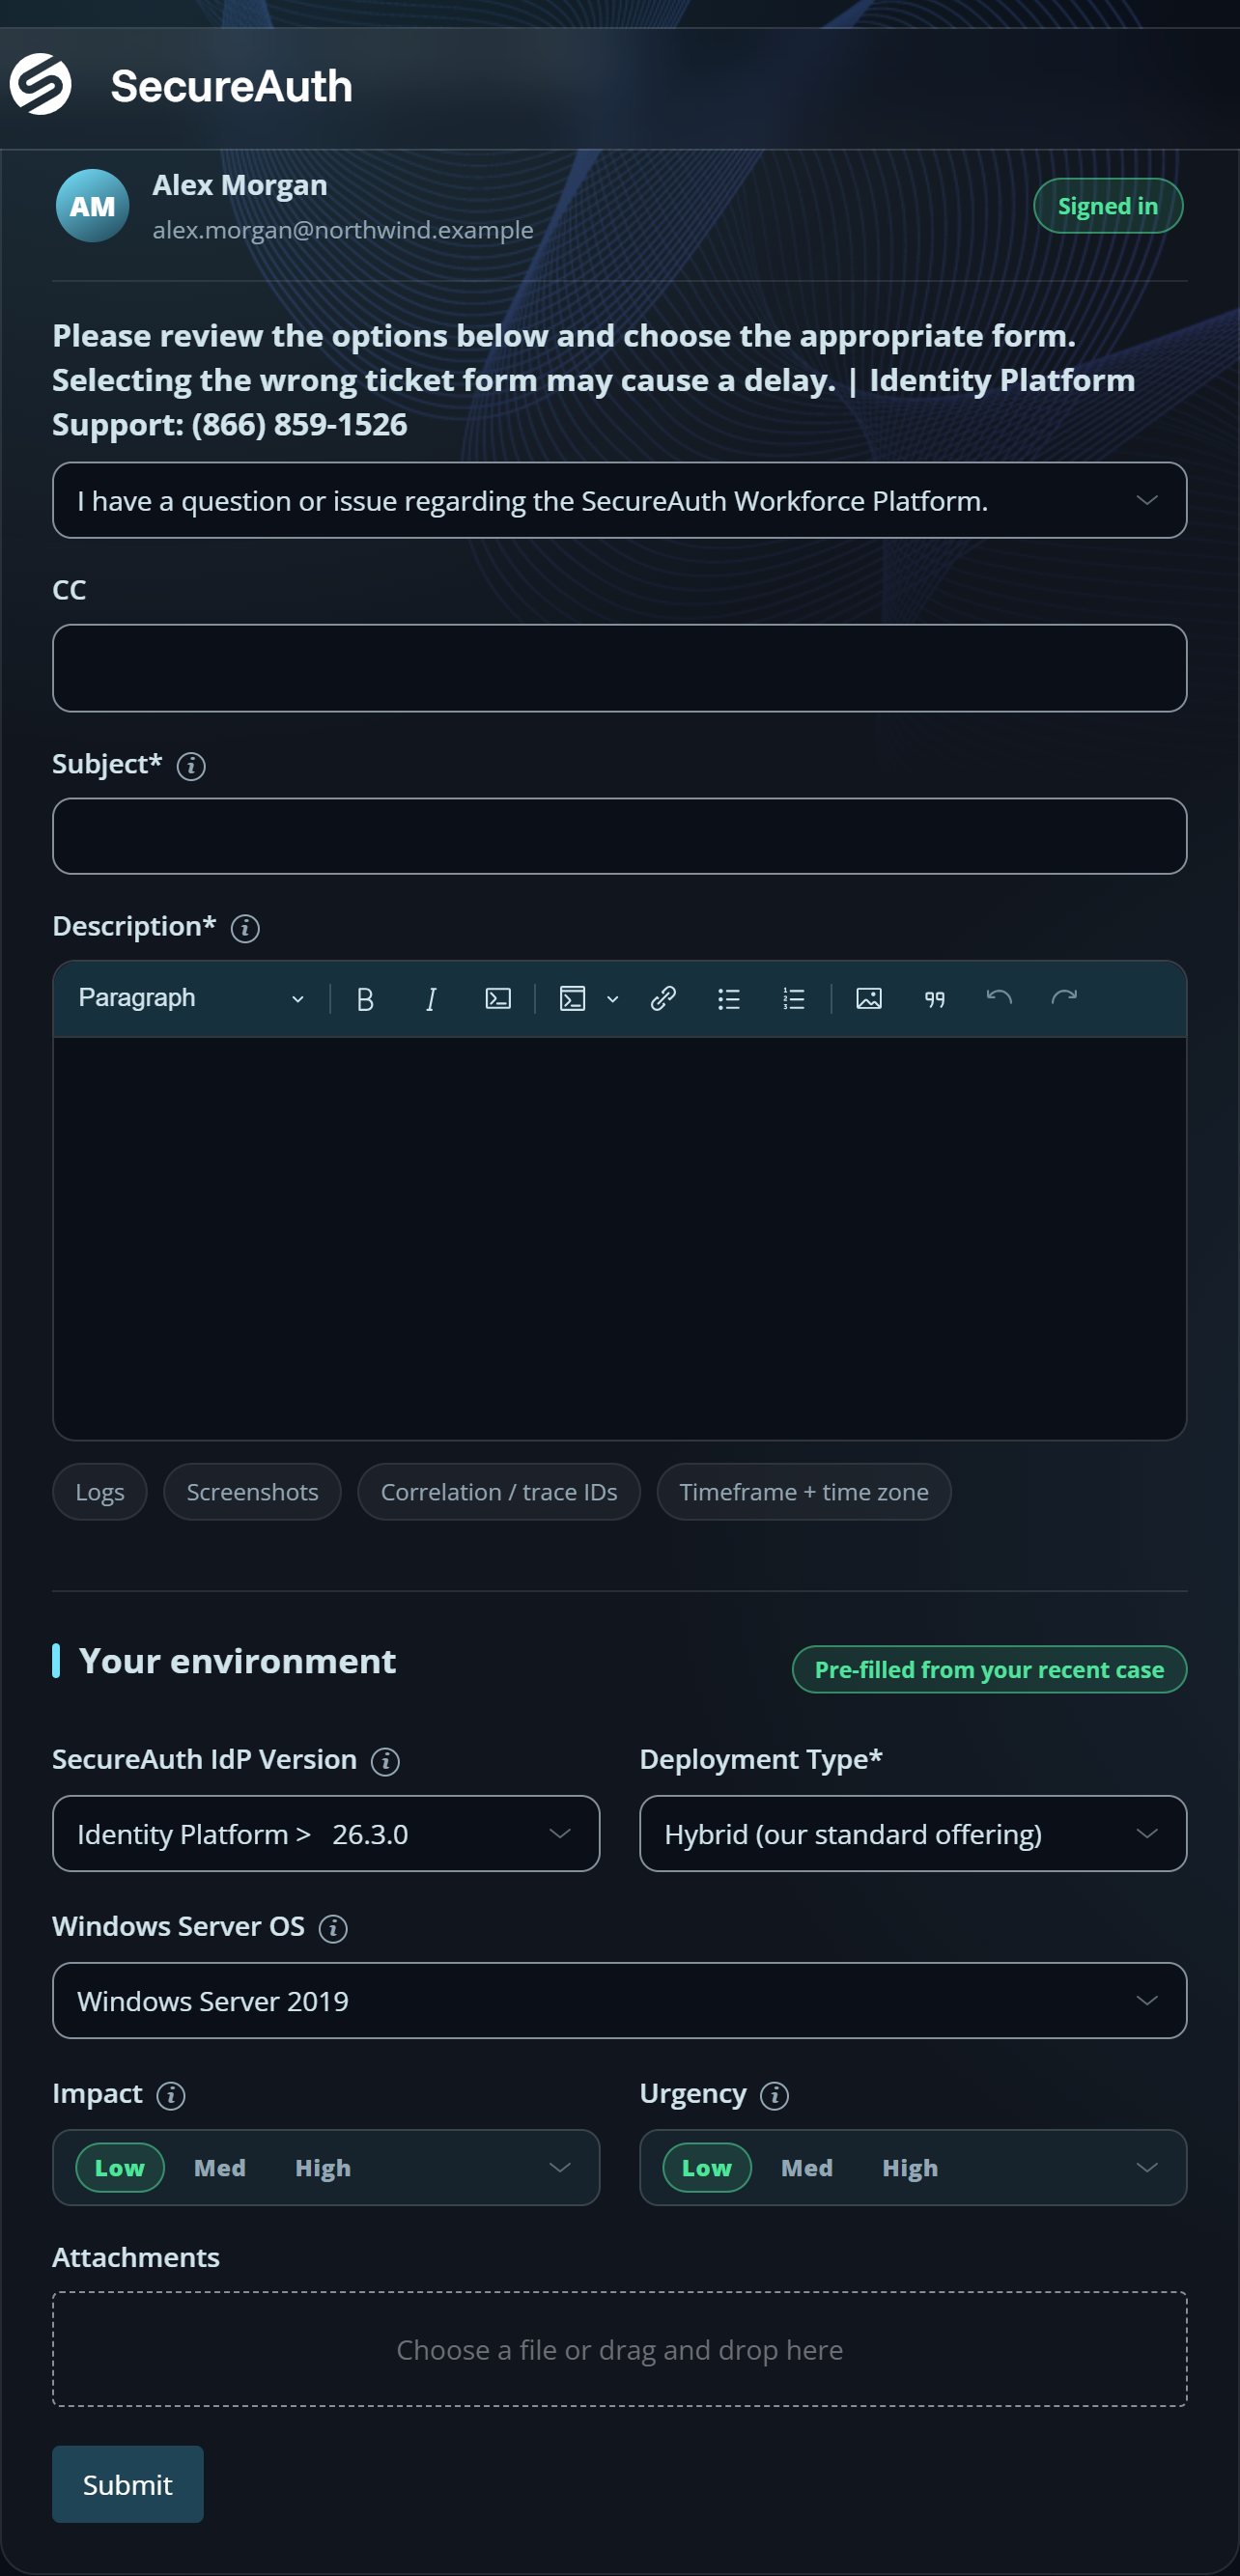This screenshot has height=2576, width=1240.
Task: Select Med impact option
Action: point(220,2168)
